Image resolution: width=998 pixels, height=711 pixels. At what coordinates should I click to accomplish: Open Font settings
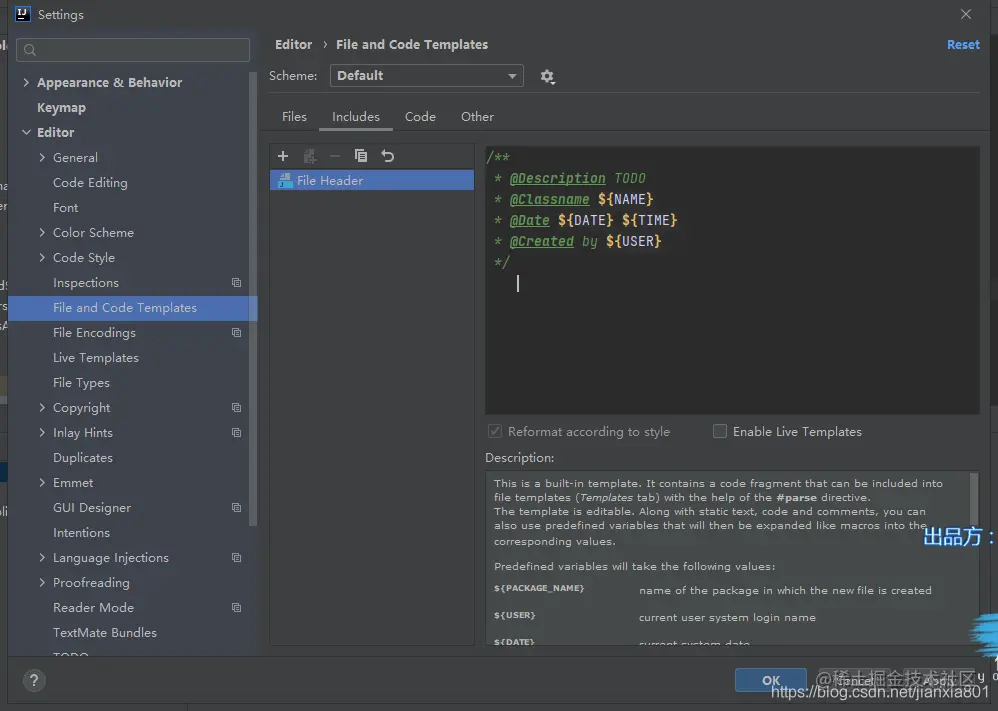[66, 208]
